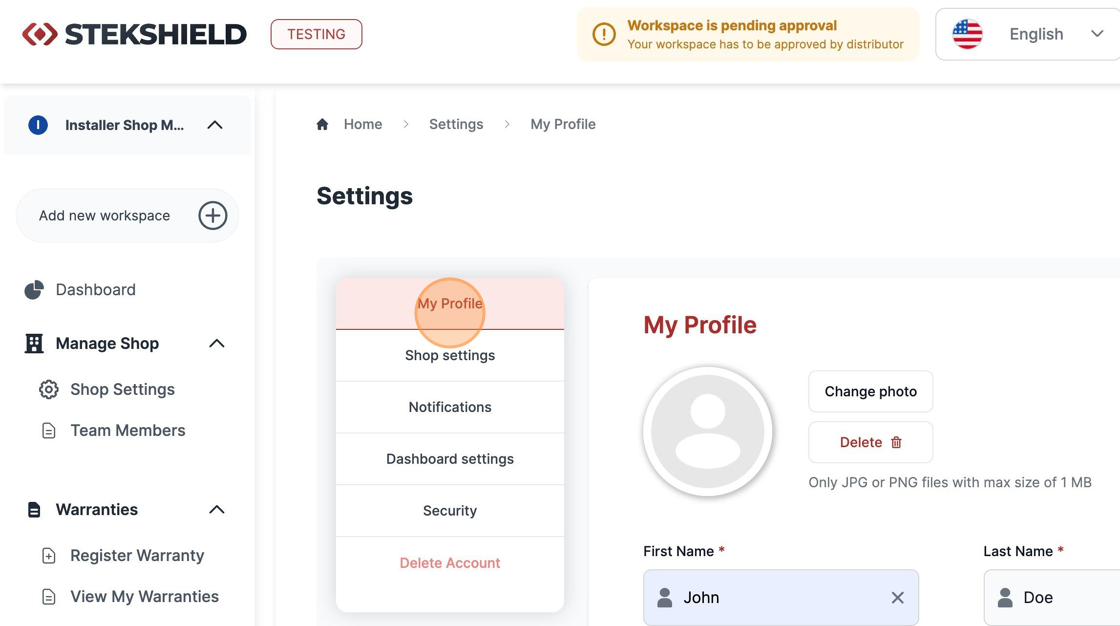
Task: Click the Warranties file icon
Action: pyautogui.click(x=34, y=510)
